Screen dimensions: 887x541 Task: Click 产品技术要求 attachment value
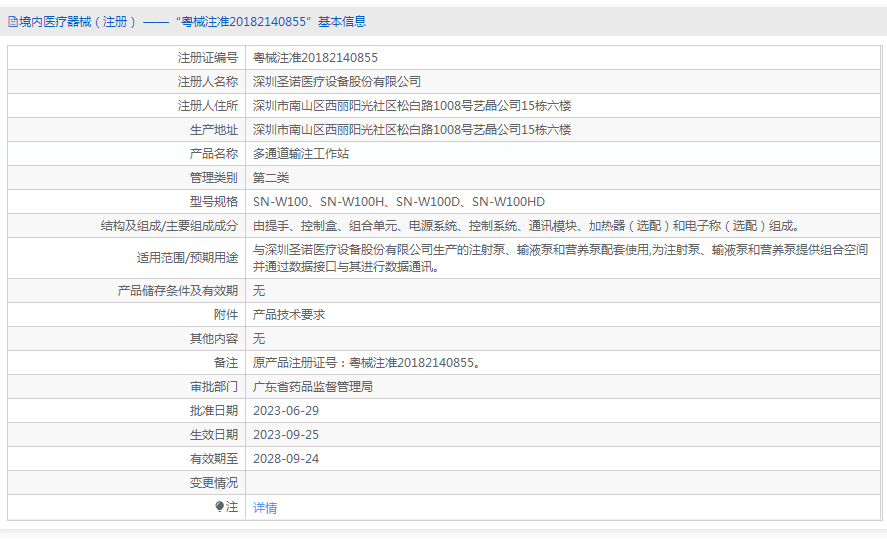tap(289, 315)
